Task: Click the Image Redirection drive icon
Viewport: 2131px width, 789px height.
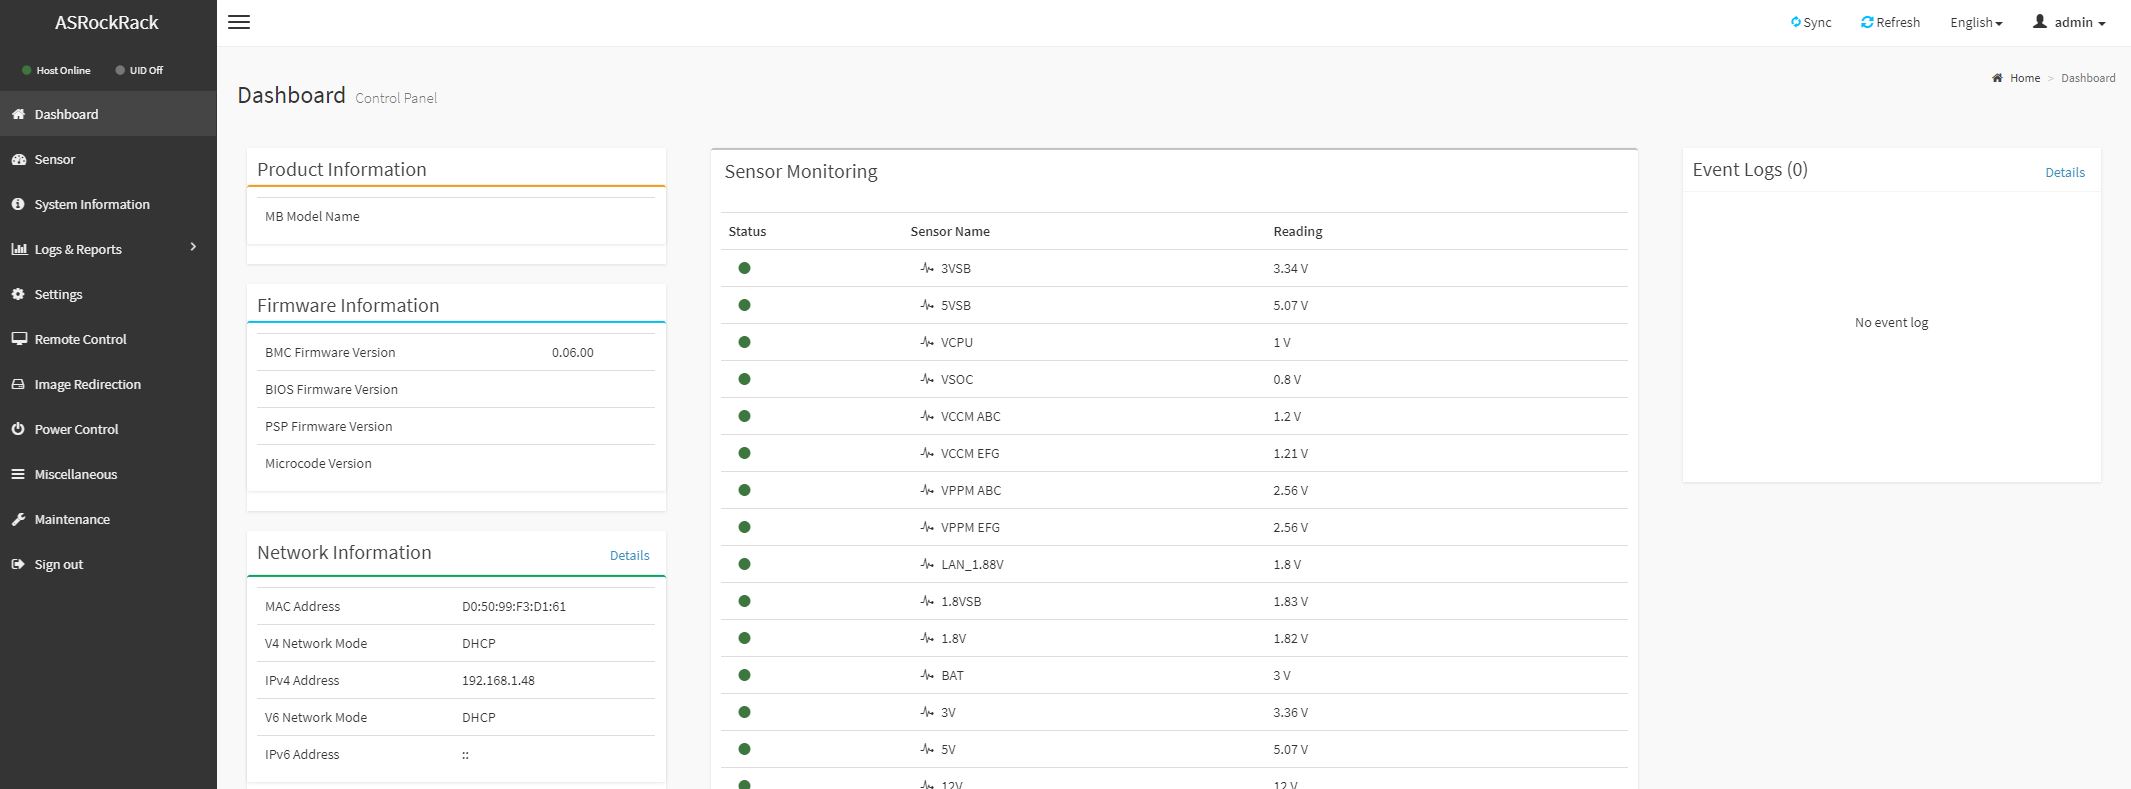Action: click(x=18, y=384)
